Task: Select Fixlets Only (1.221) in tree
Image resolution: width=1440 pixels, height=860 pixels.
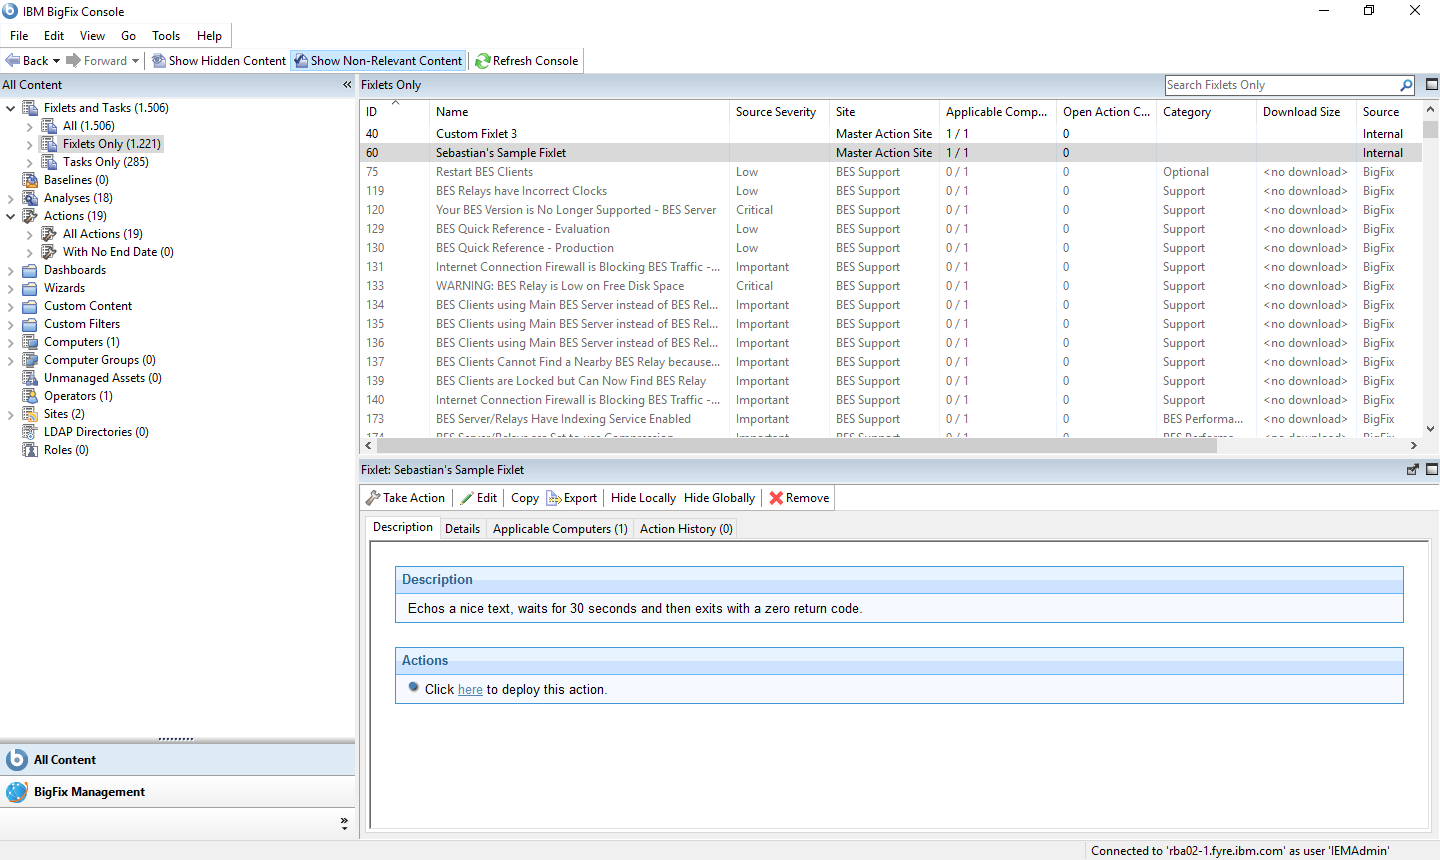Action: [x=111, y=144]
